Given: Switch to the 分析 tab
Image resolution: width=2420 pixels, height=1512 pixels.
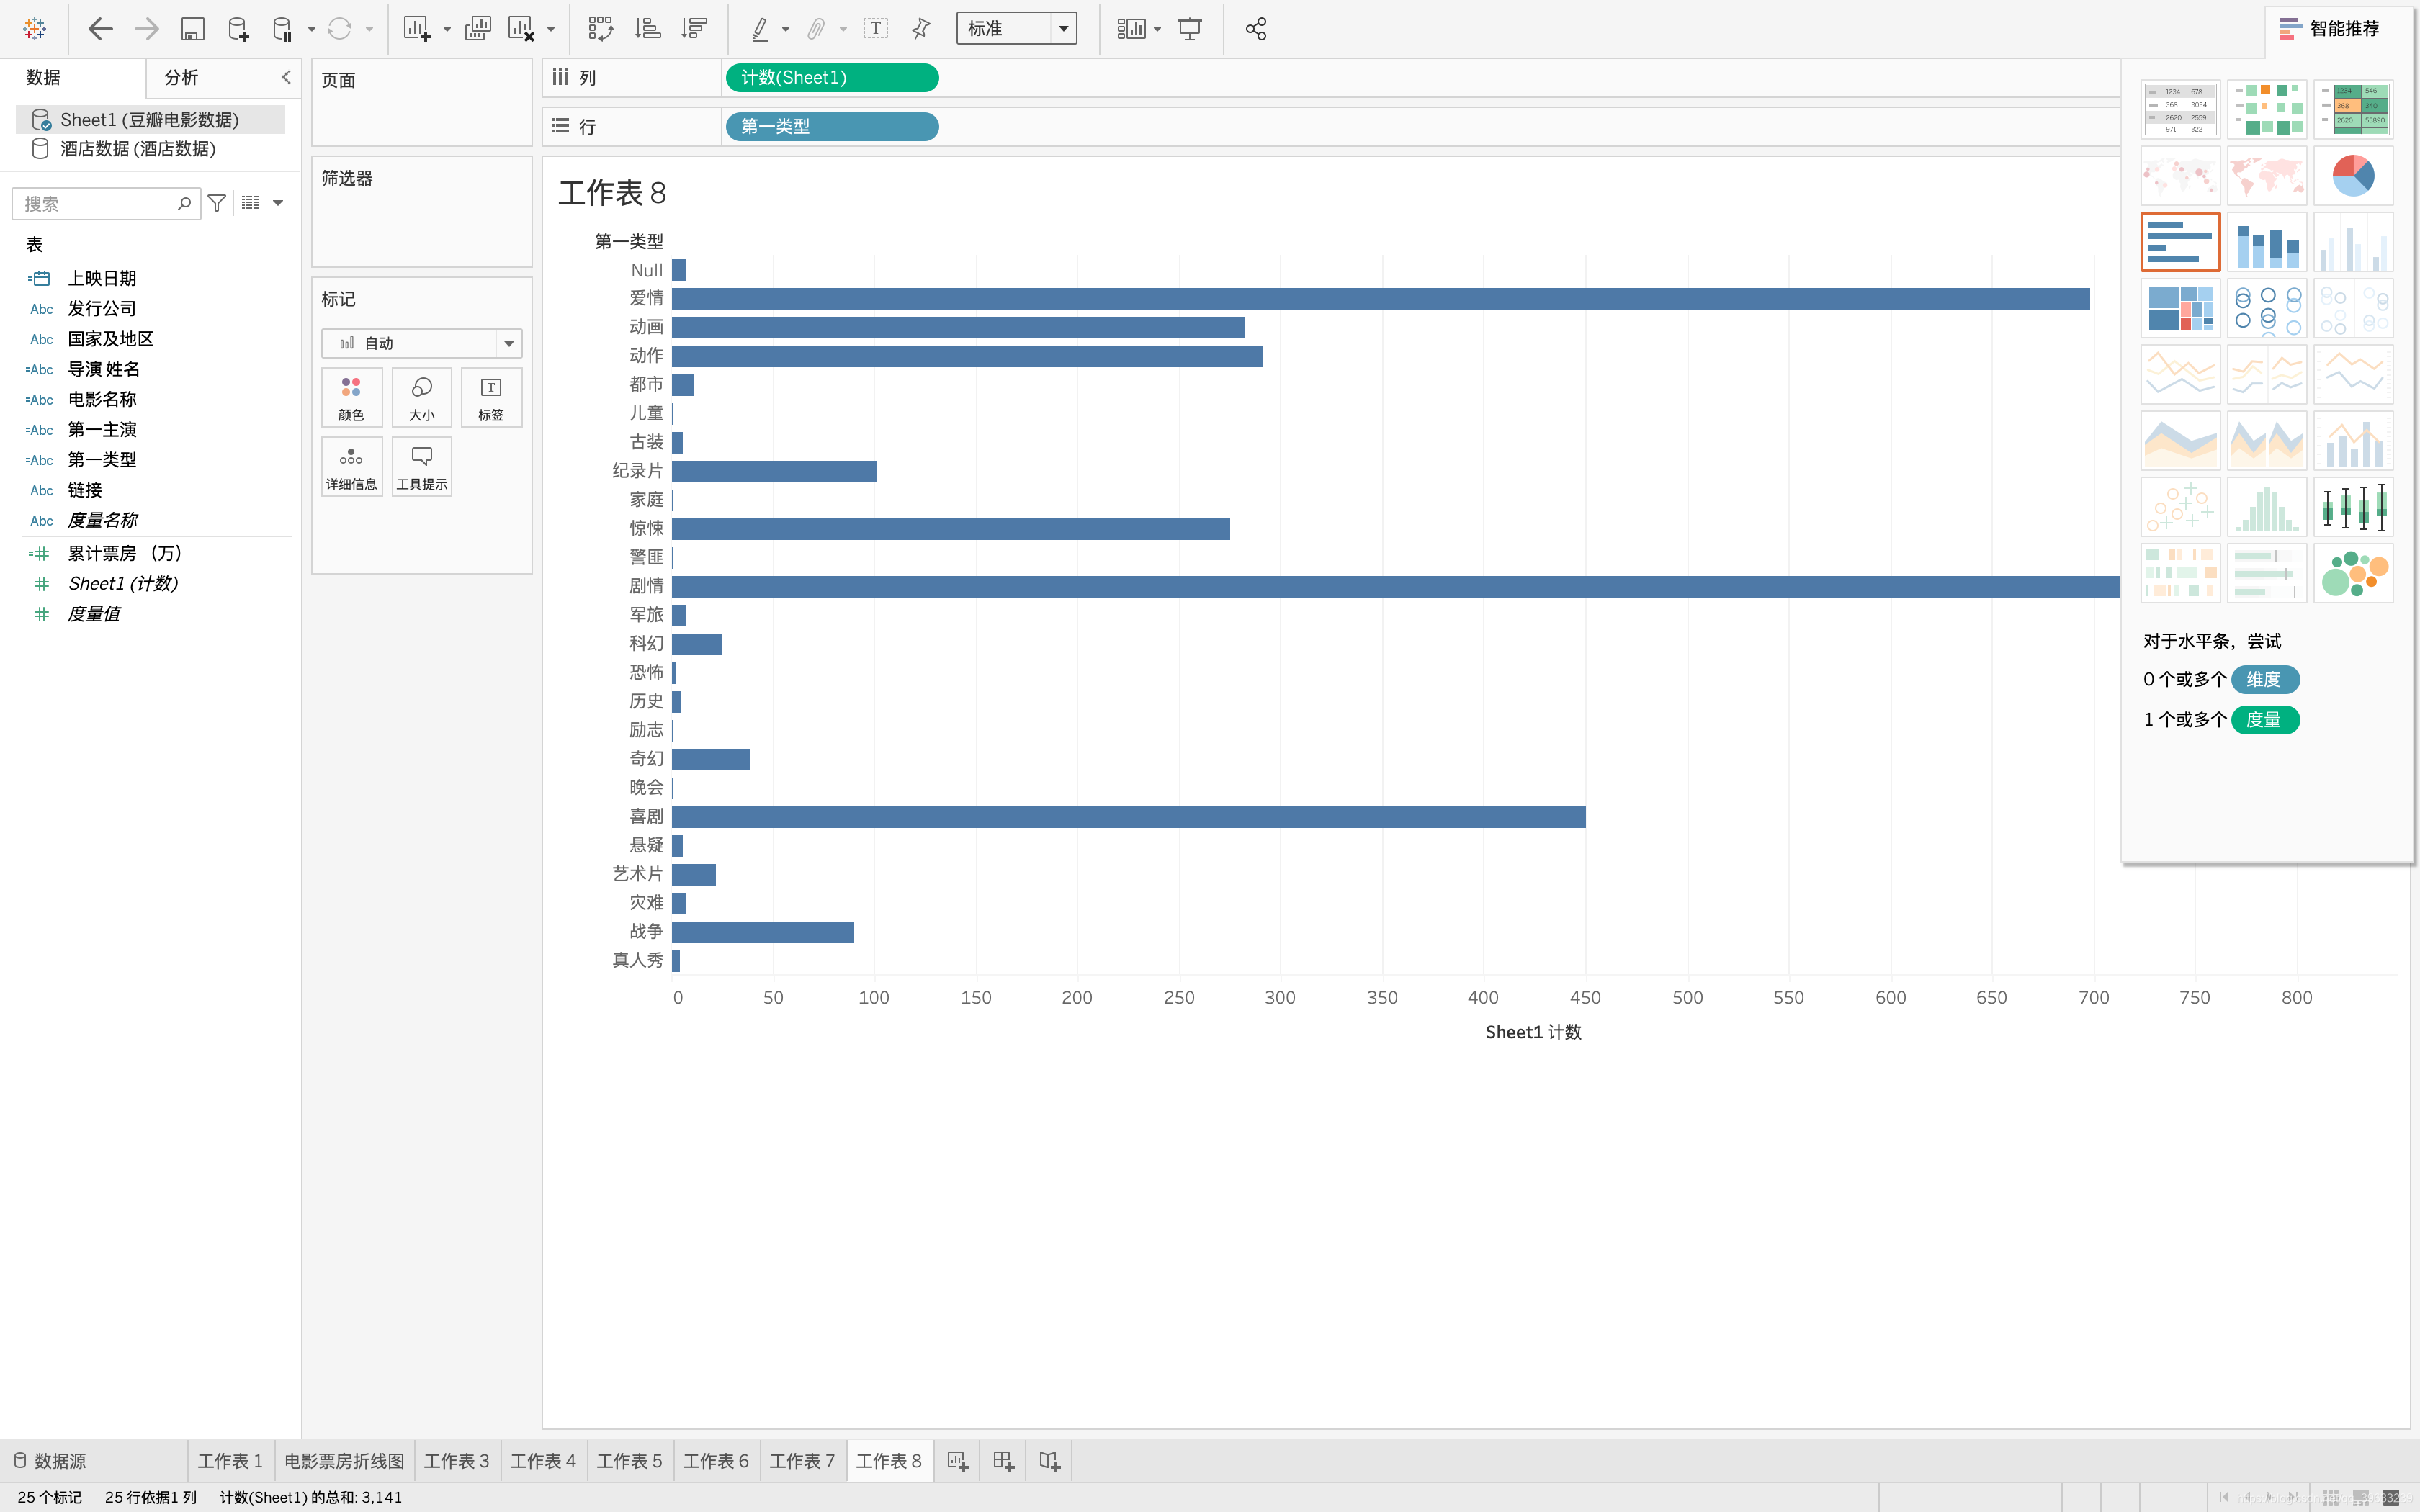Looking at the screenshot, I should click(x=181, y=77).
